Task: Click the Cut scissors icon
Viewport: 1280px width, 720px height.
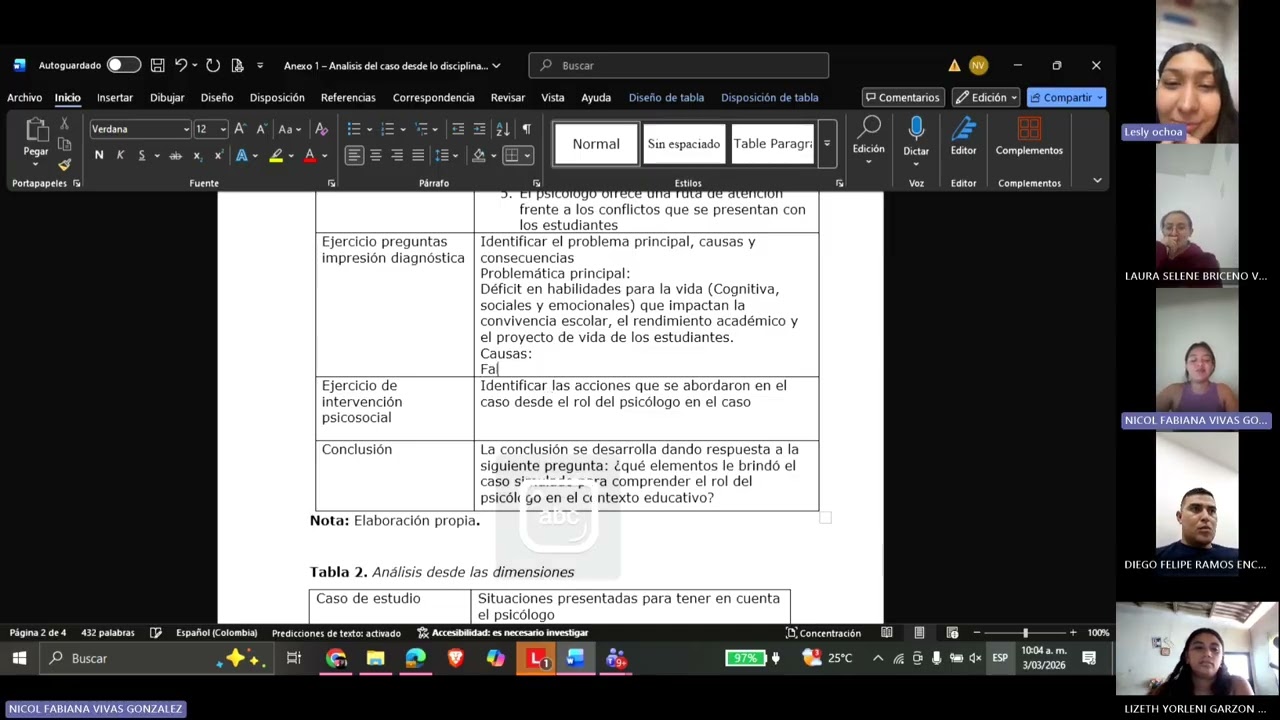Action: point(64,123)
